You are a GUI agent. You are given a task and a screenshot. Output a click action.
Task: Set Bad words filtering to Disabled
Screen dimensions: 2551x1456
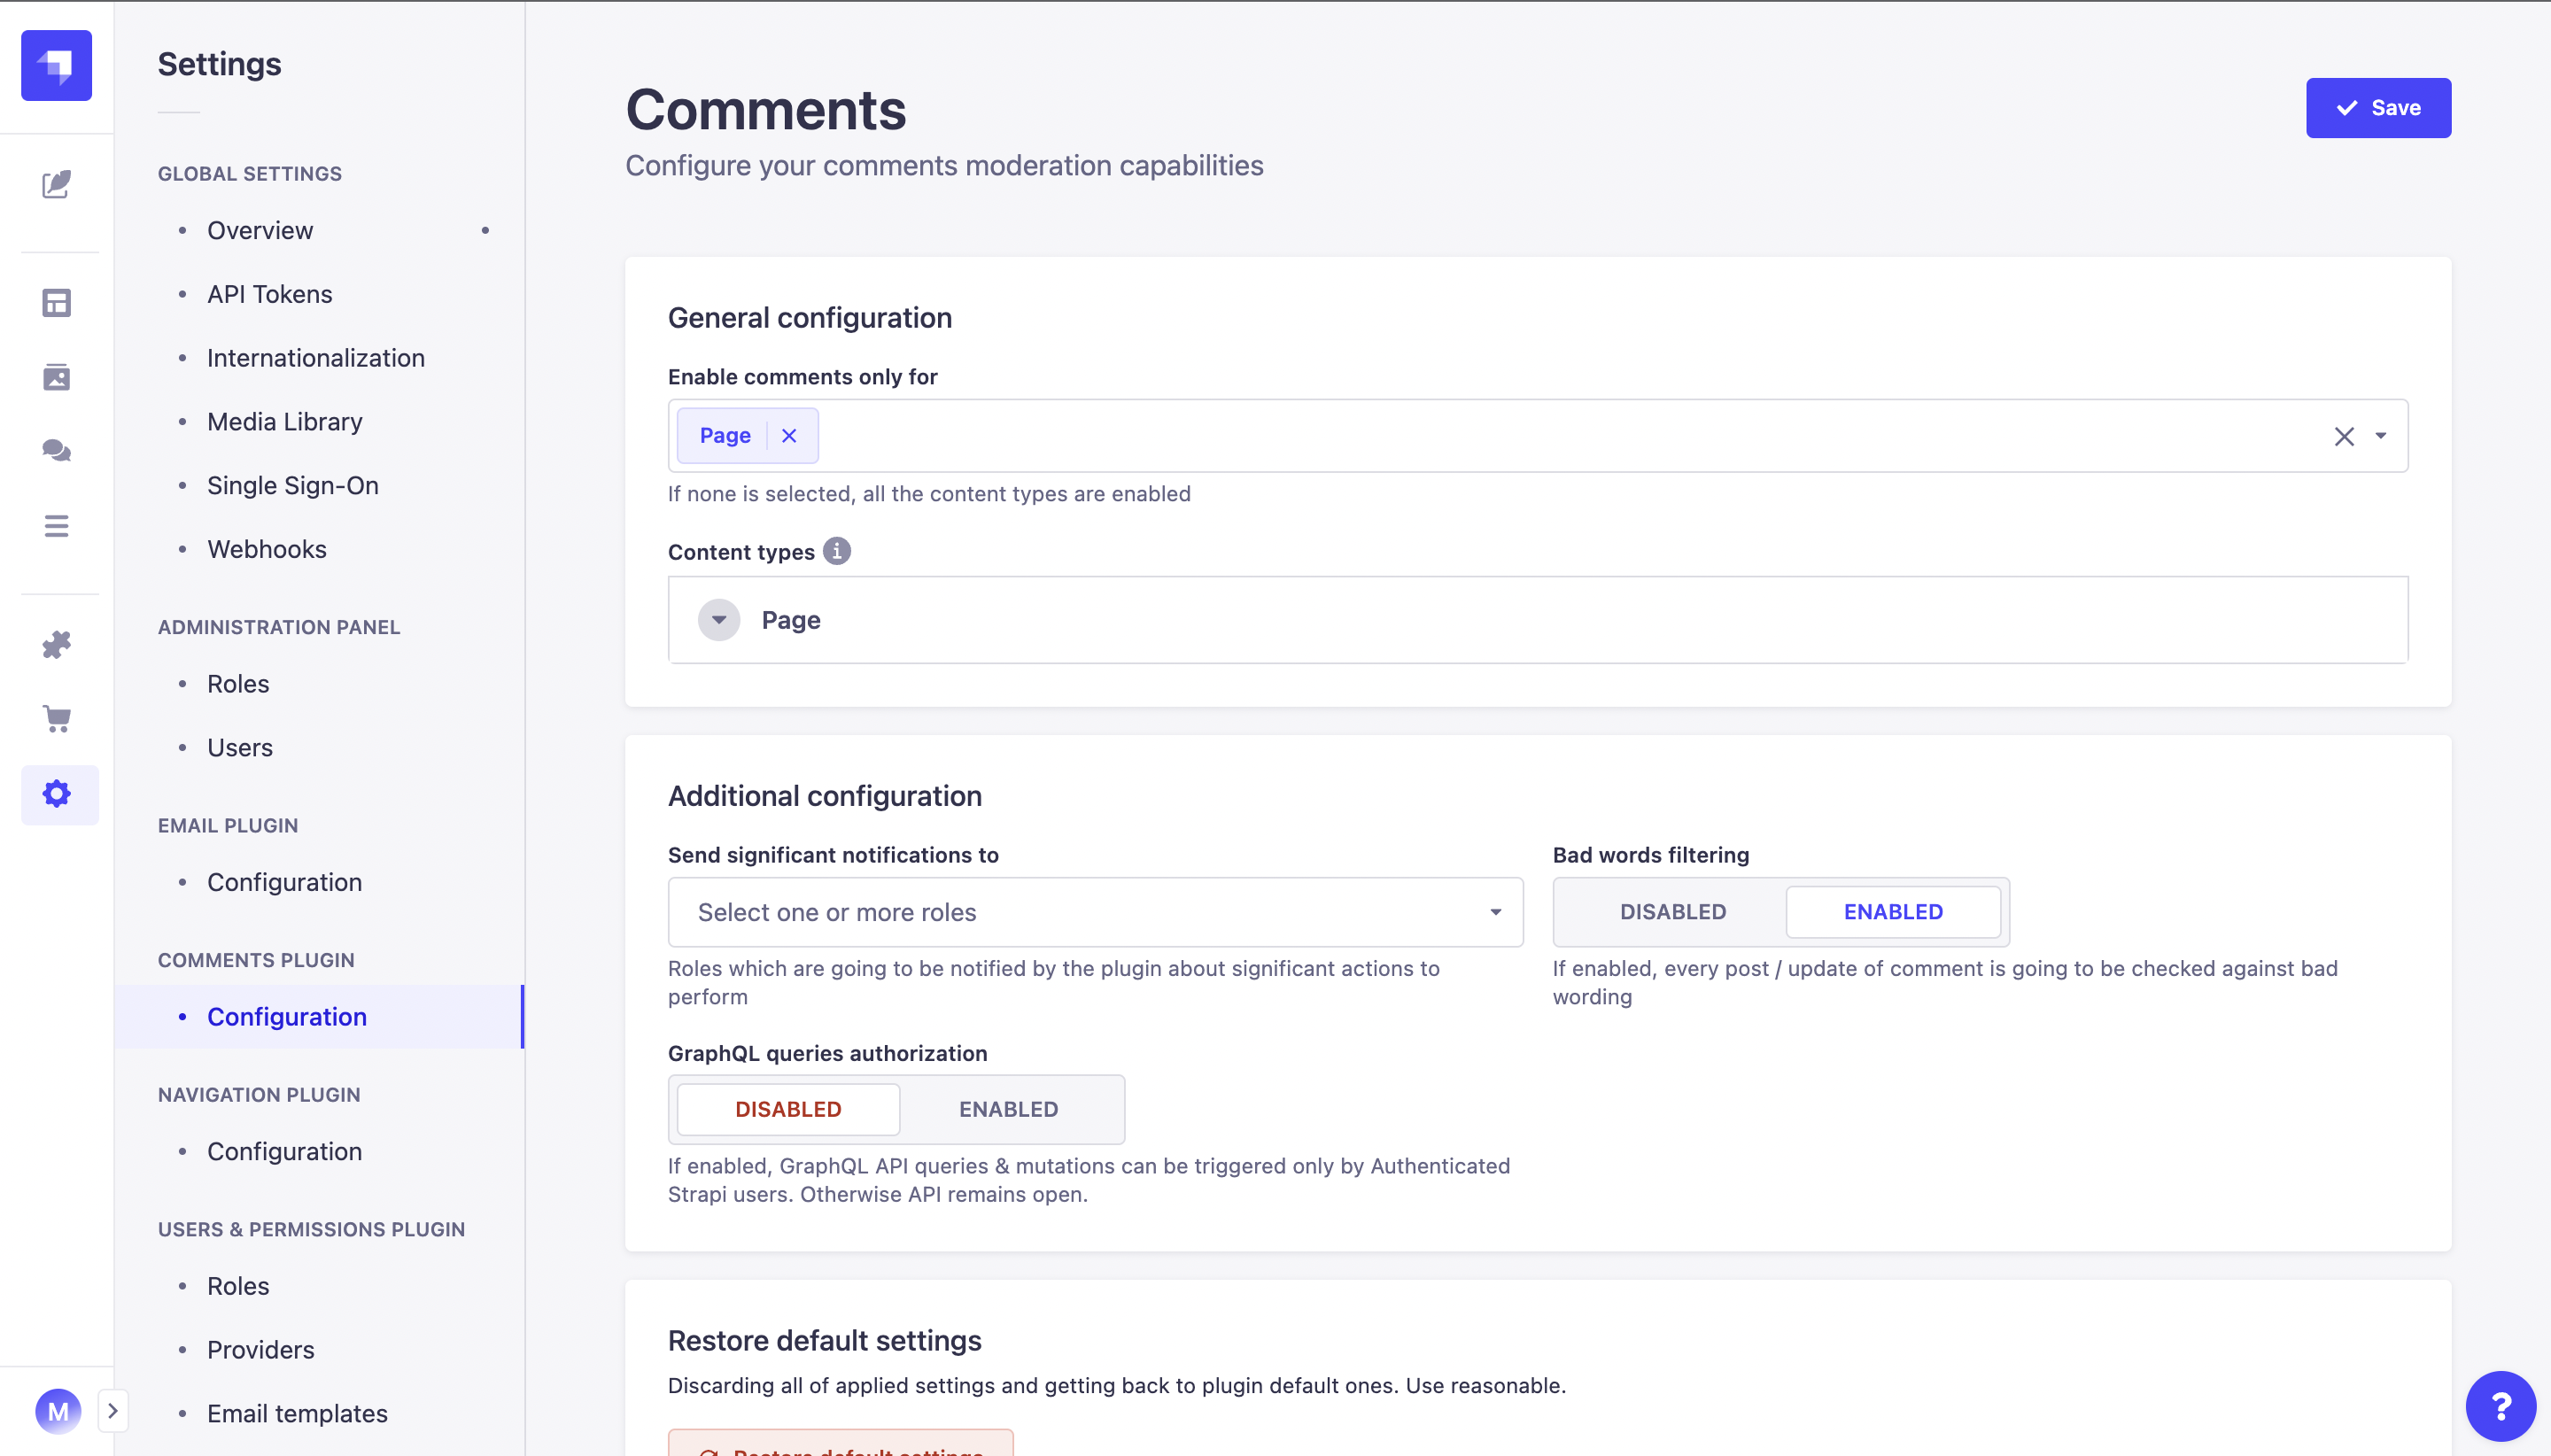click(1672, 911)
